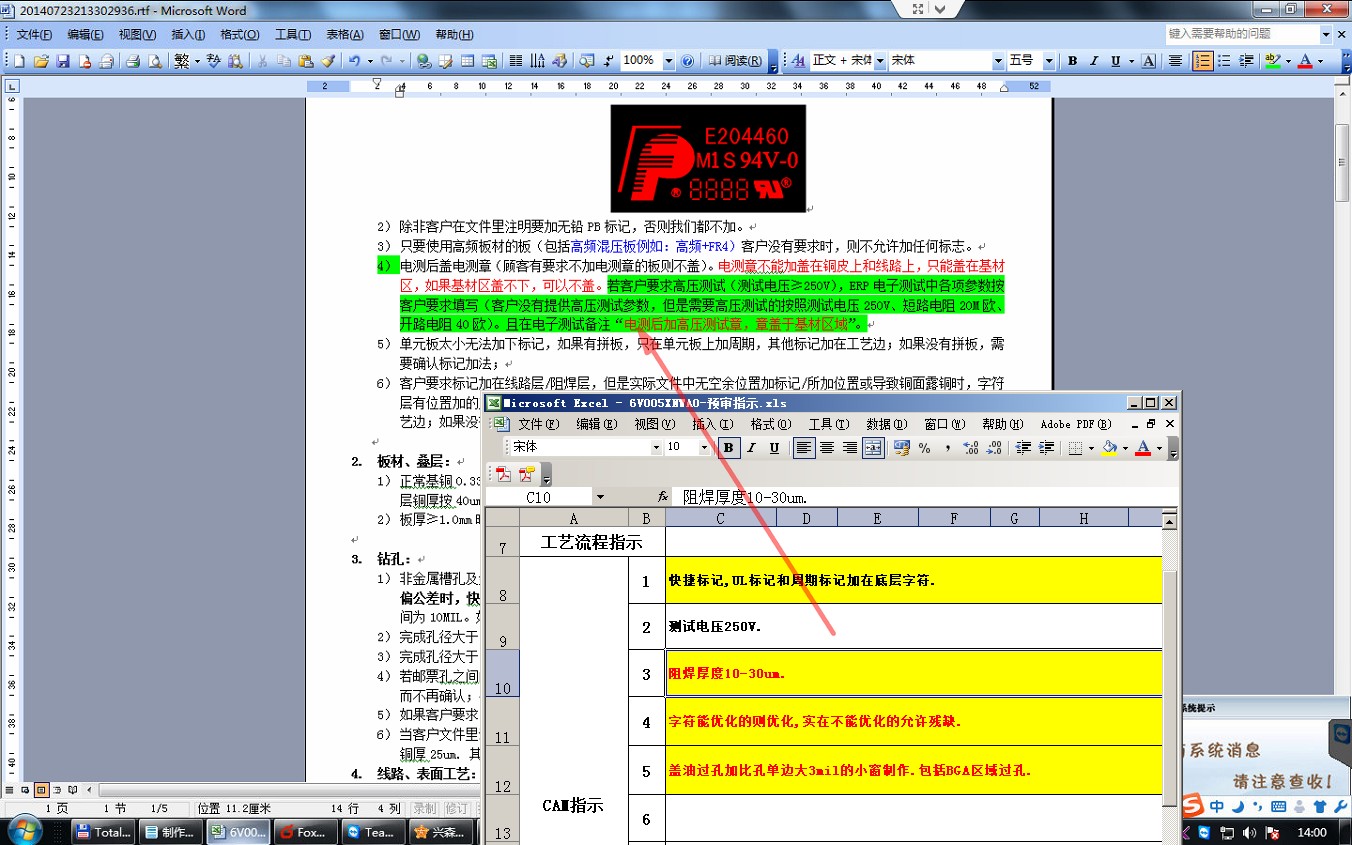1352x845 pixels.
Task: Click Currency Style icon in Excel toolbar
Action: coord(902,448)
